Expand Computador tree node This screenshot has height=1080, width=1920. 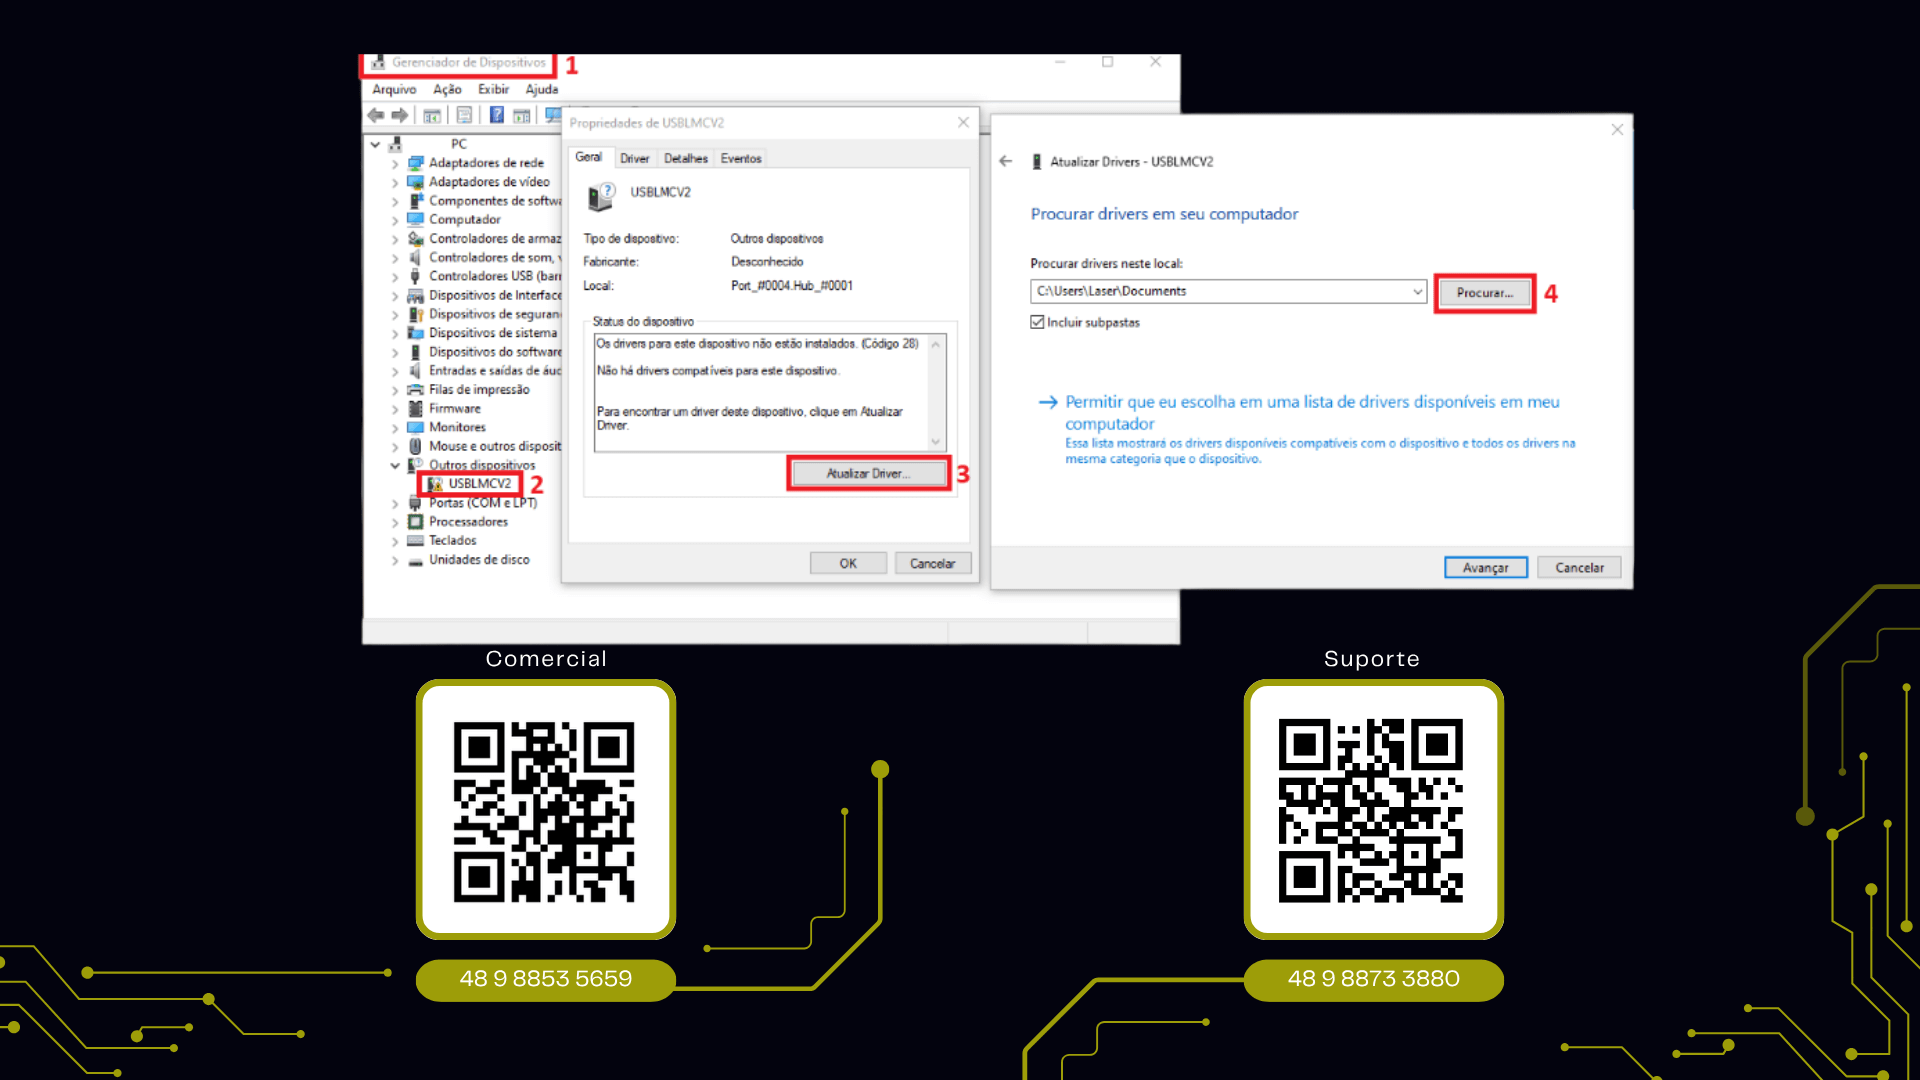395,221
